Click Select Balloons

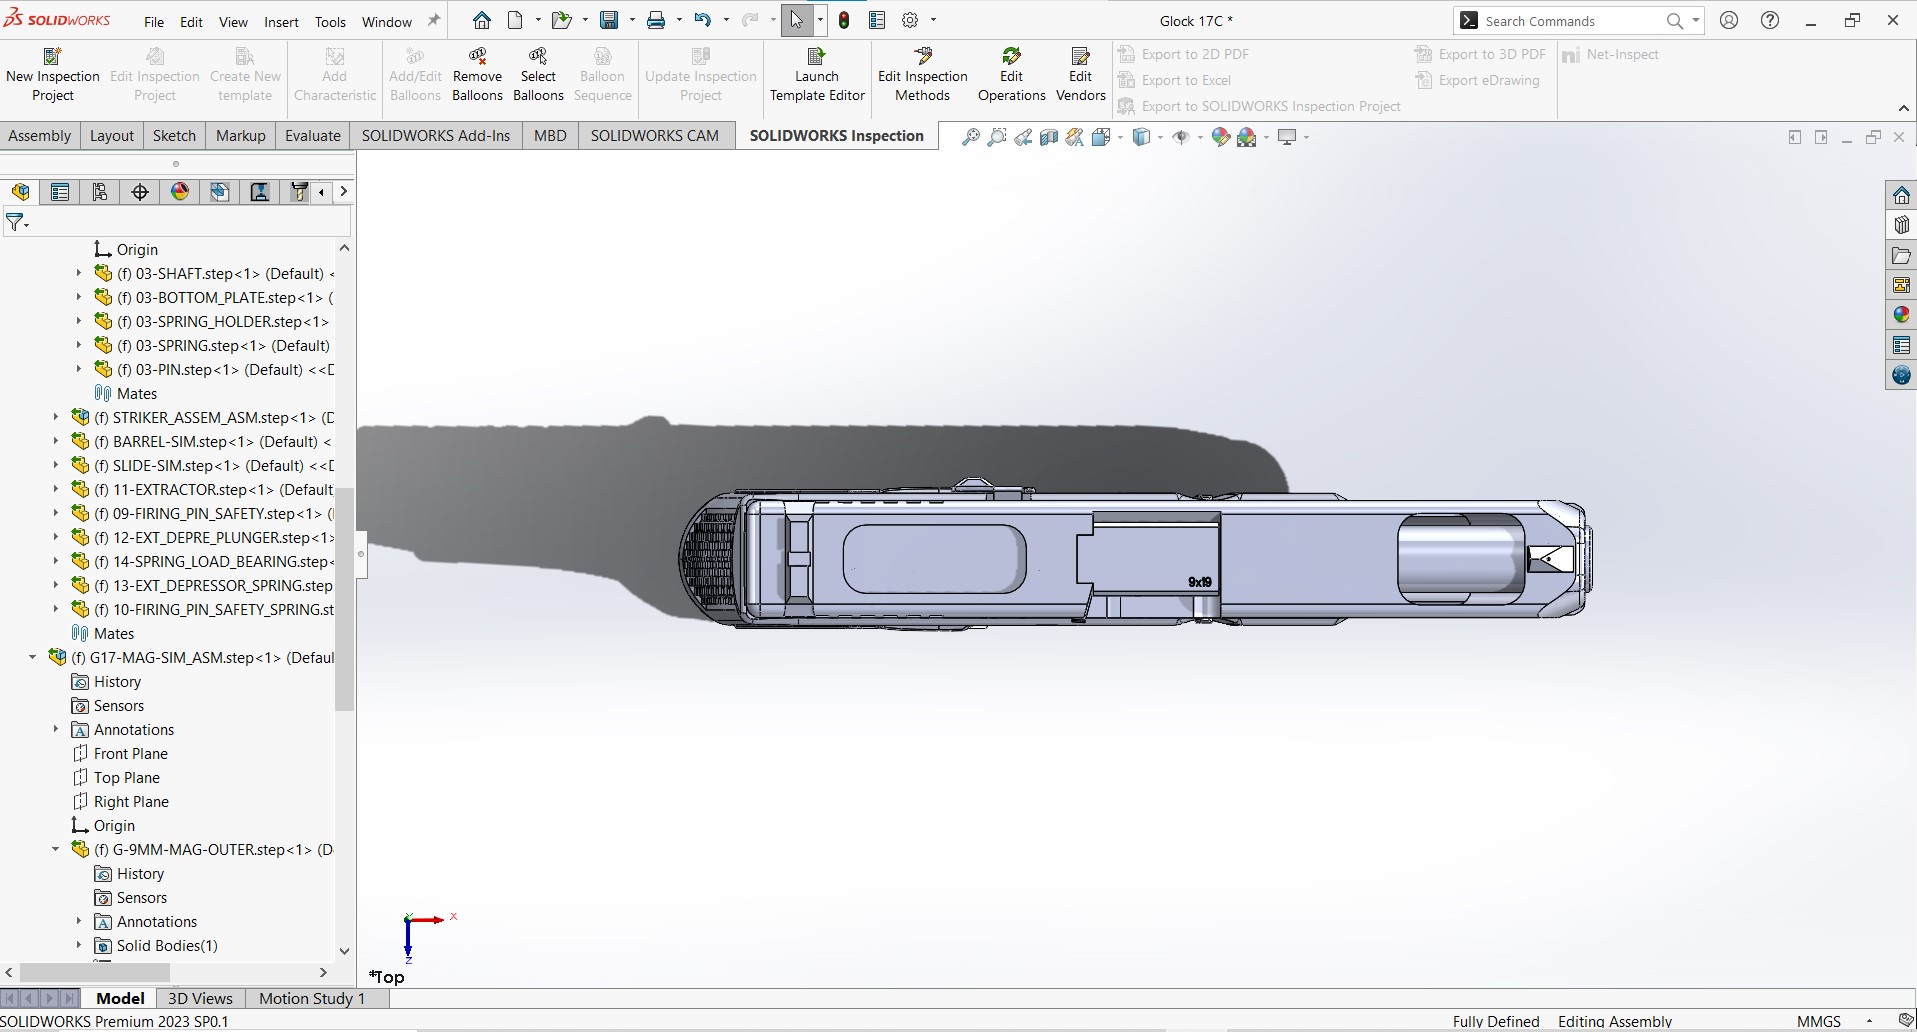click(x=538, y=75)
